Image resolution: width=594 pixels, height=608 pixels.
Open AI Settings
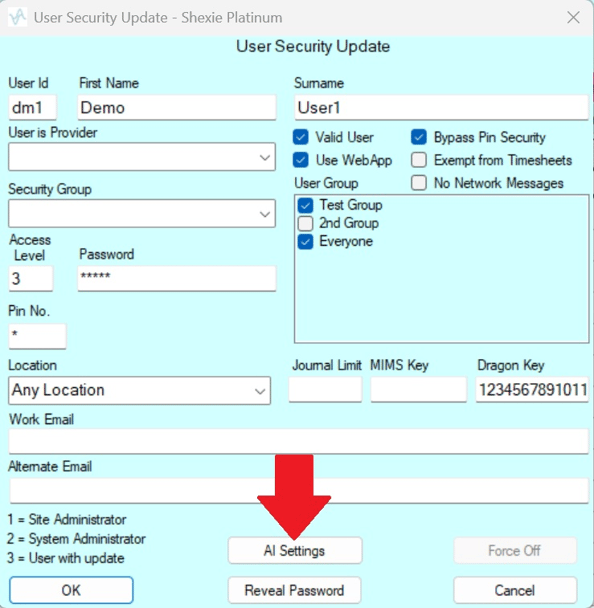click(295, 551)
